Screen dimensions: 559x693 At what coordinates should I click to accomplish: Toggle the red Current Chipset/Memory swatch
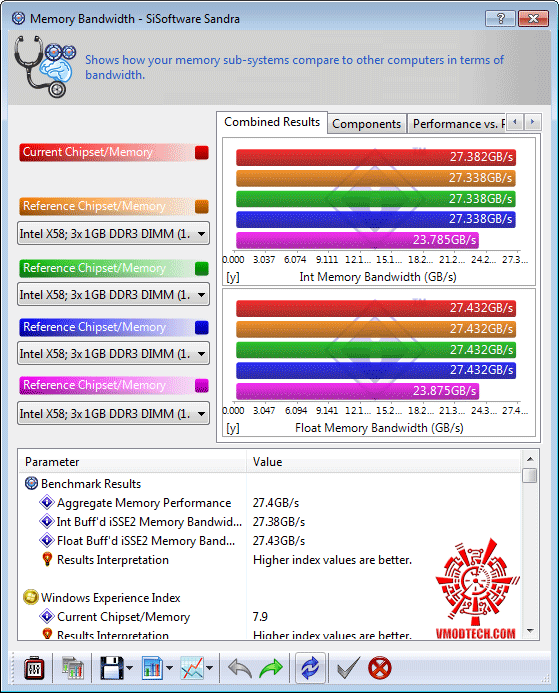202,152
